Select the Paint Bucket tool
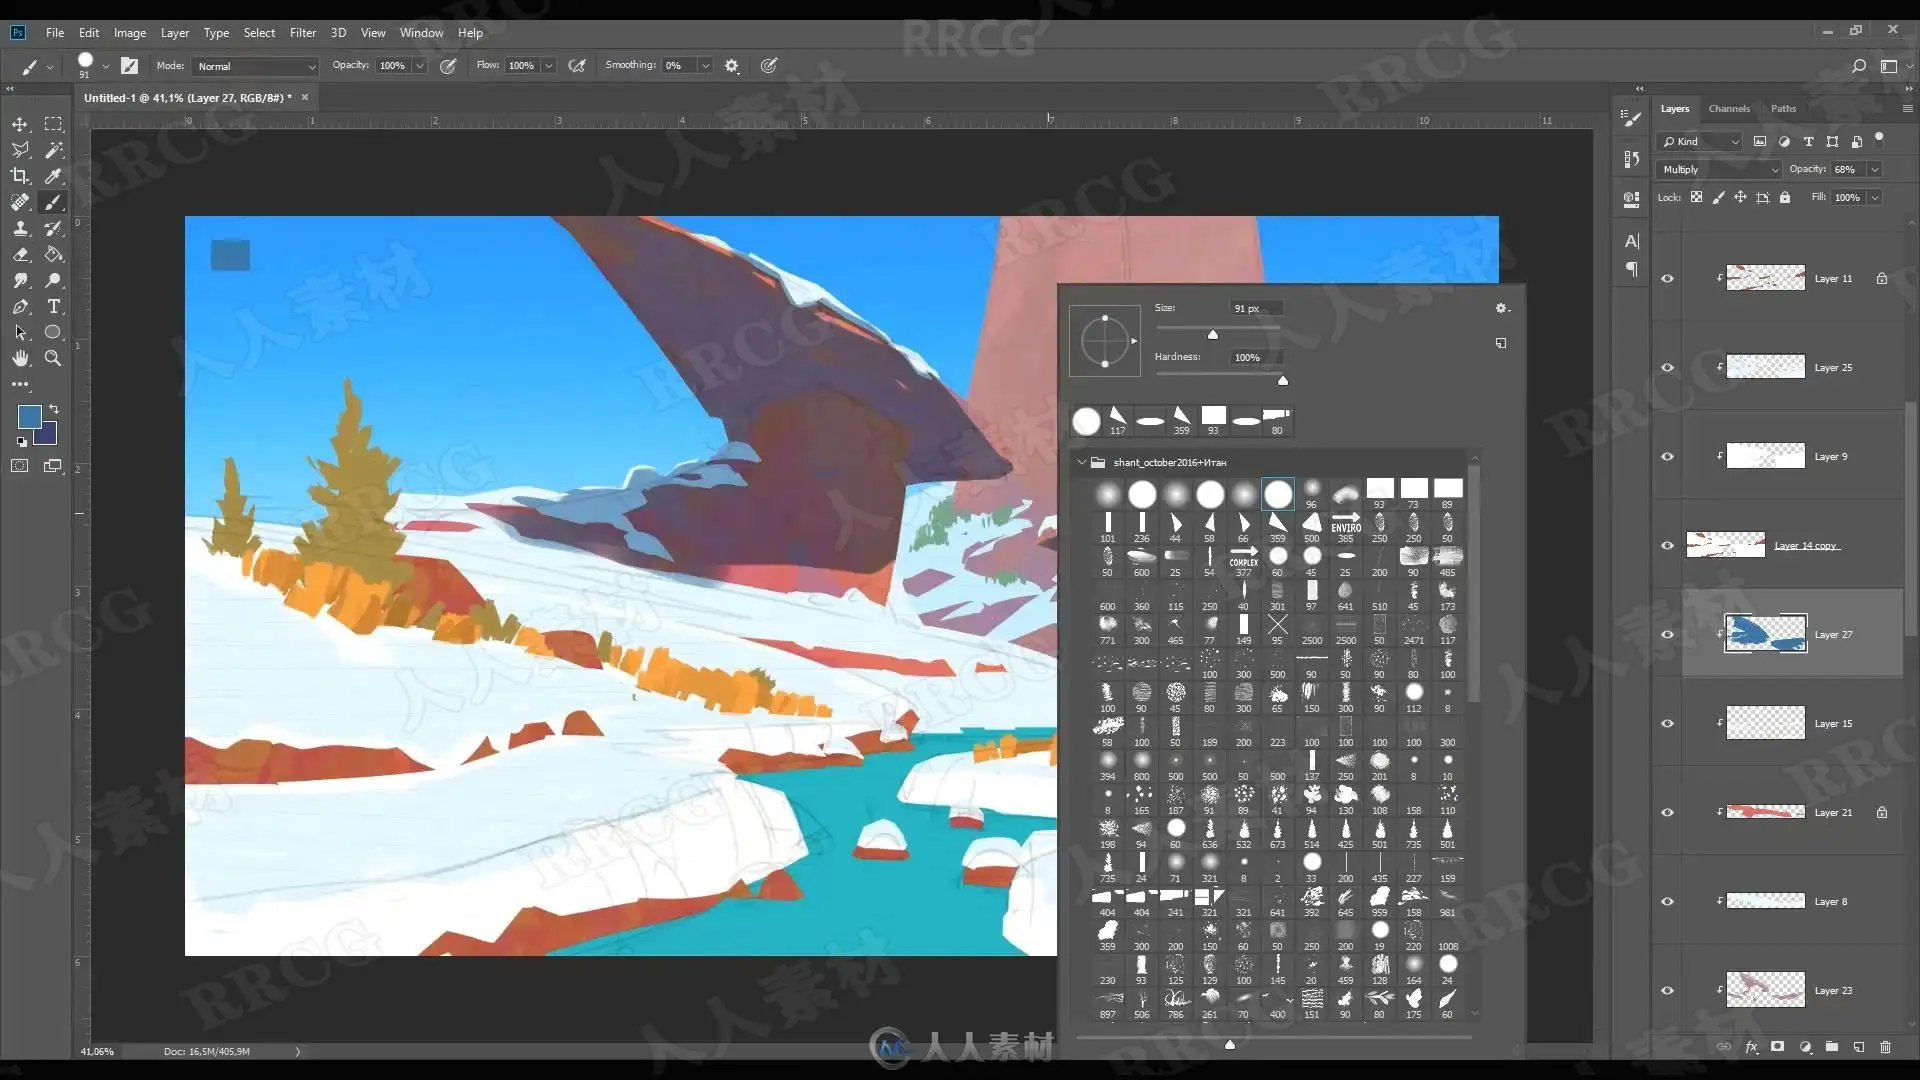Image resolution: width=1920 pixels, height=1080 pixels. click(x=53, y=254)
